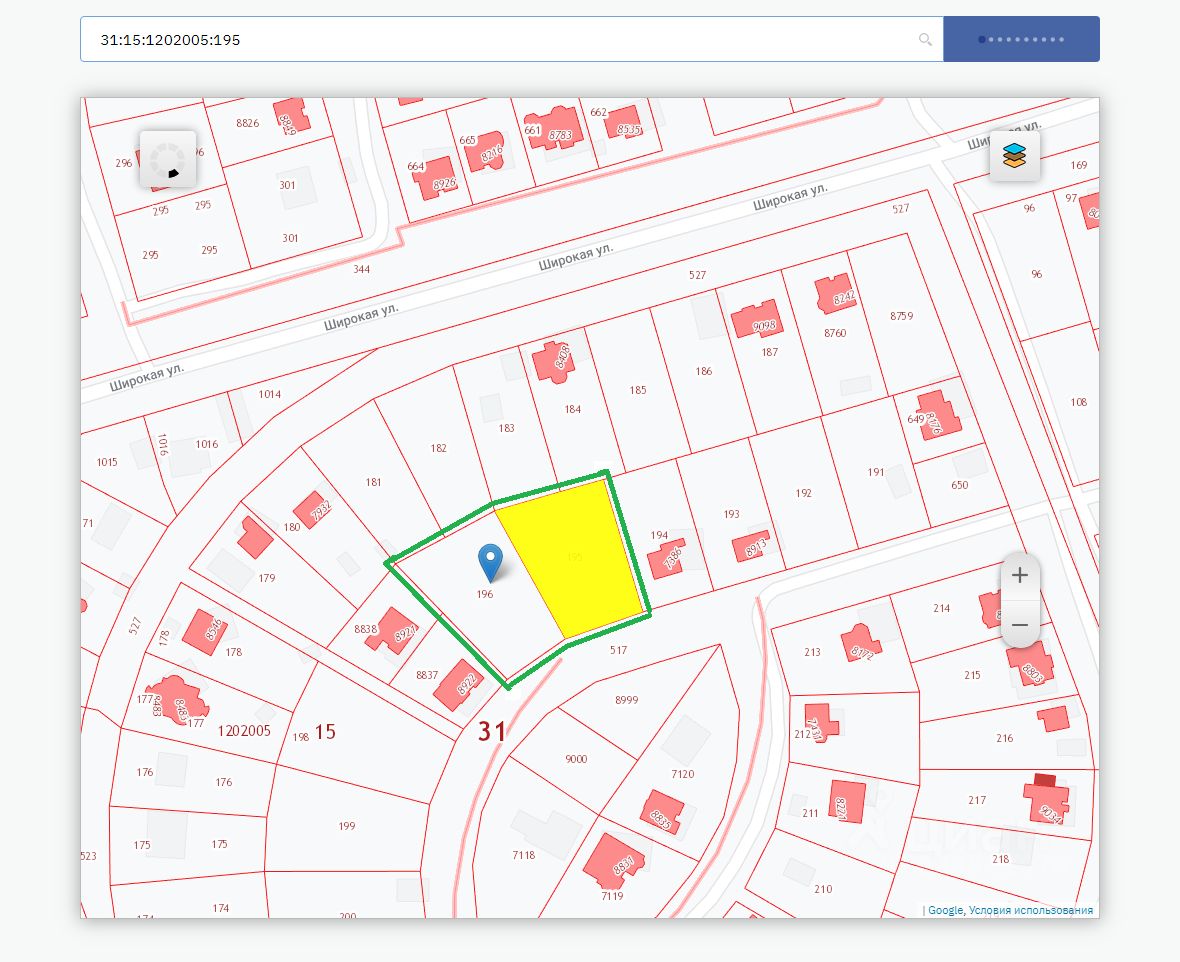Click building 8831 footprint
This screenshot has height=962, width=1180.
click(613, 863)
